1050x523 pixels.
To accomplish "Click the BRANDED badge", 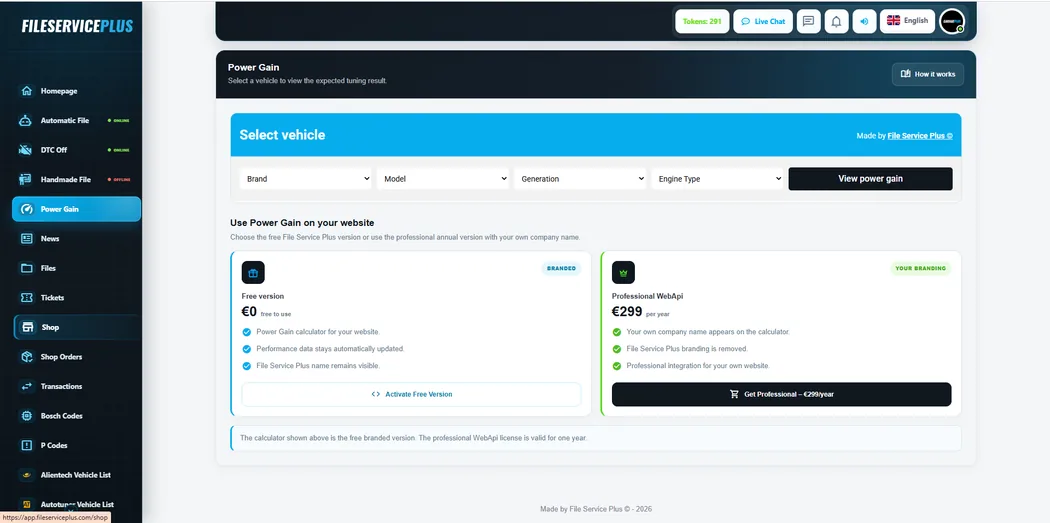I will pos(561,269).
